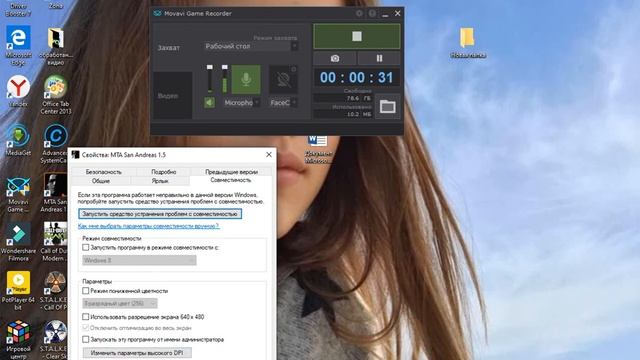Toggle the crossed-out webcam button
The height and width of the screenshot is (360, 640).
tap(283, 79)
